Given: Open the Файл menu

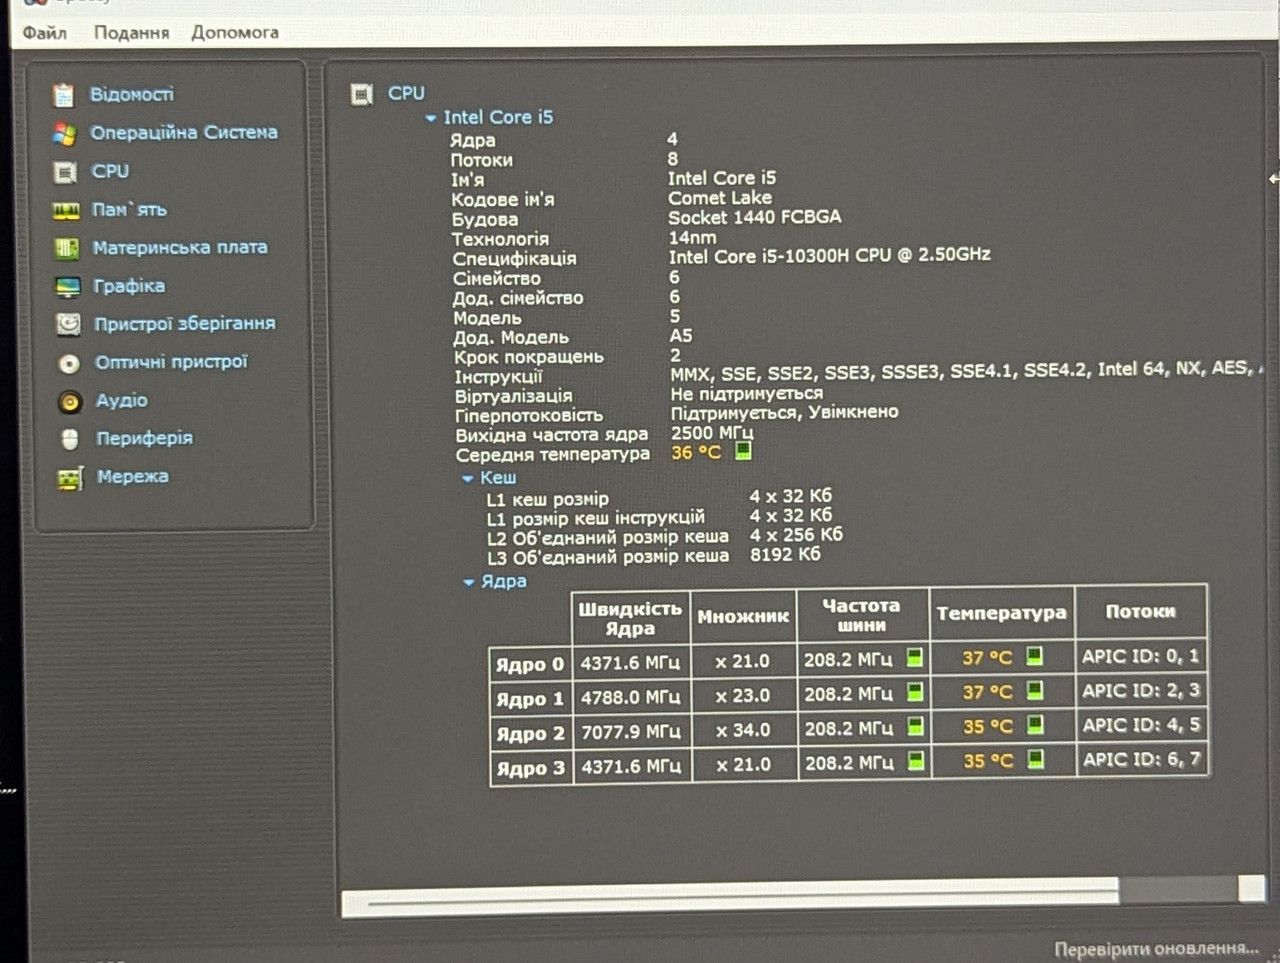Looking at the screenshot, I should pos(44,32).
